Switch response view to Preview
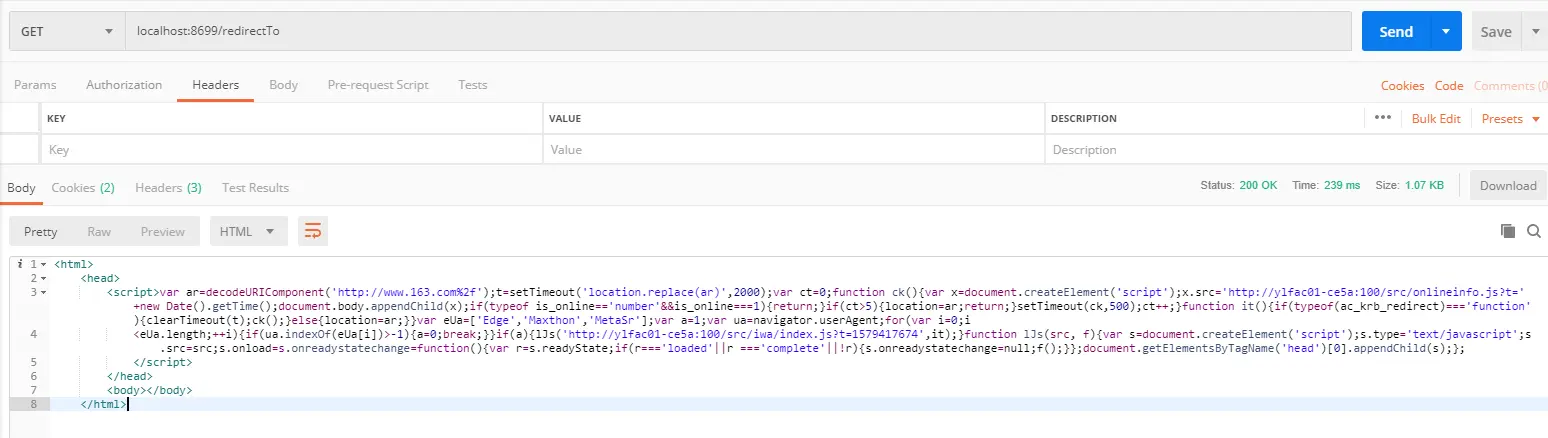Screen dimensions: 1548x438 (x=163, y=231)
